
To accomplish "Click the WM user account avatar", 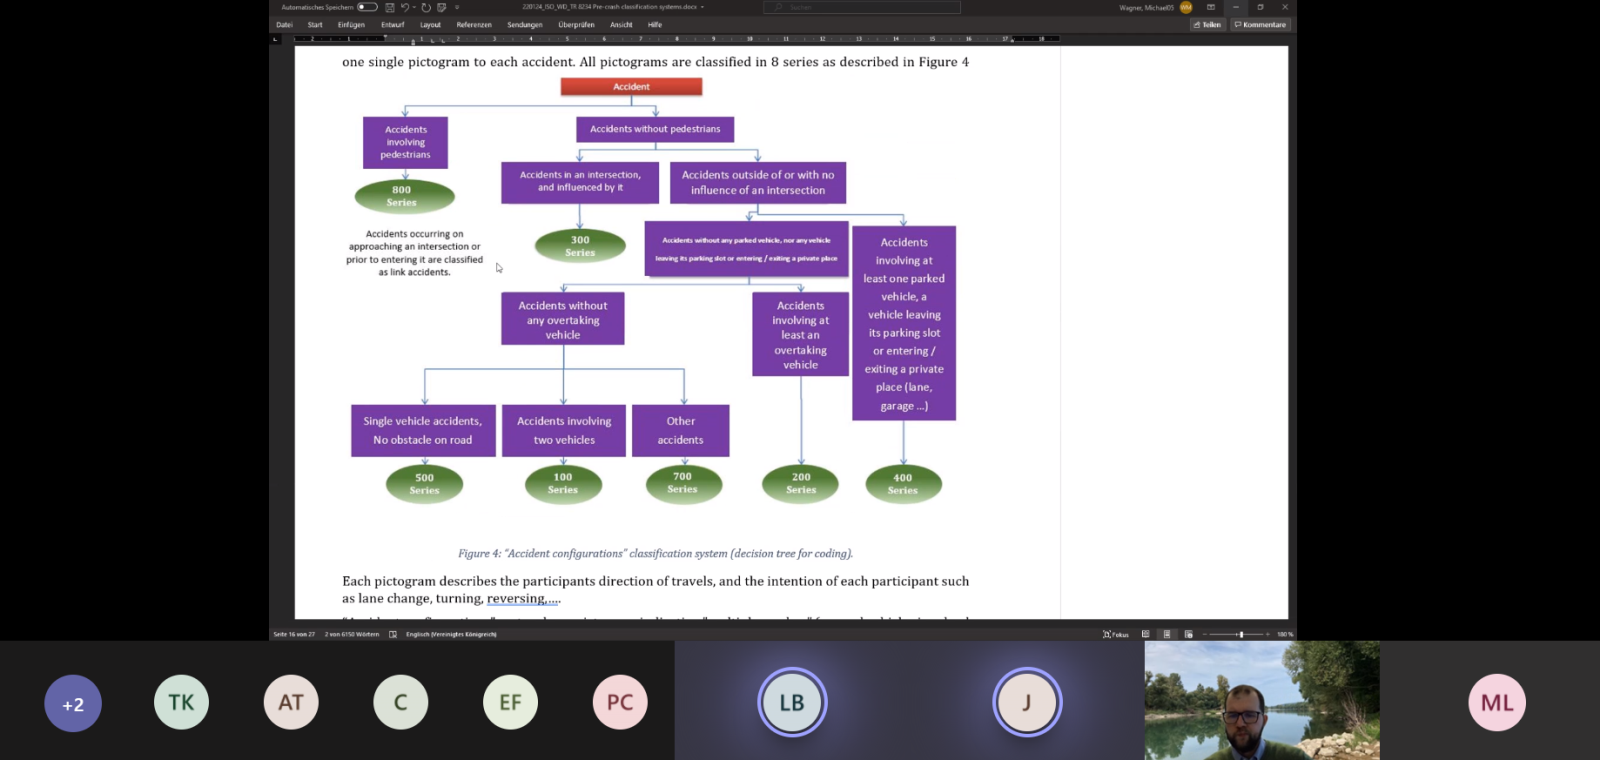I will click(x=1186, y=7).
